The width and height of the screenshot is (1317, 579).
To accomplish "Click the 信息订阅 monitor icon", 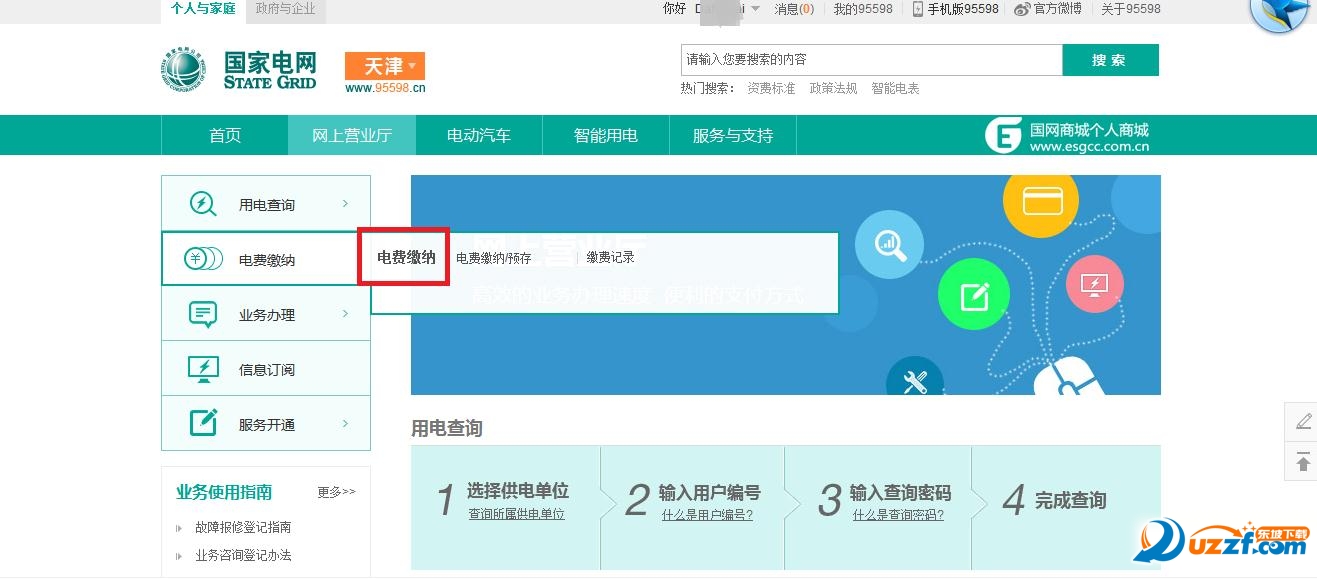I will (x=203, y=368).
